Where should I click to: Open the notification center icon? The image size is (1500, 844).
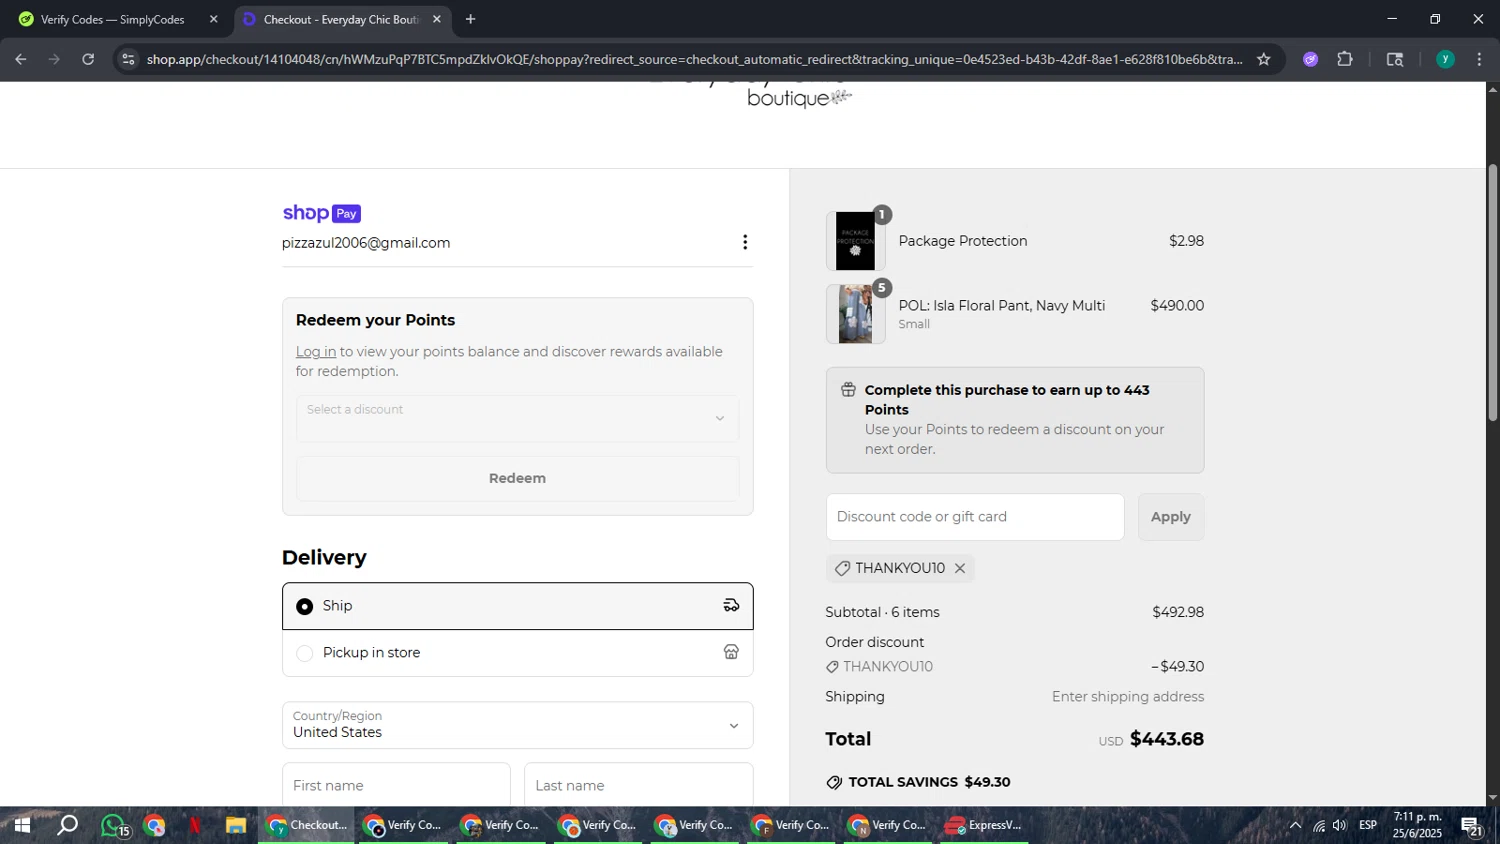click(1472, 826)
